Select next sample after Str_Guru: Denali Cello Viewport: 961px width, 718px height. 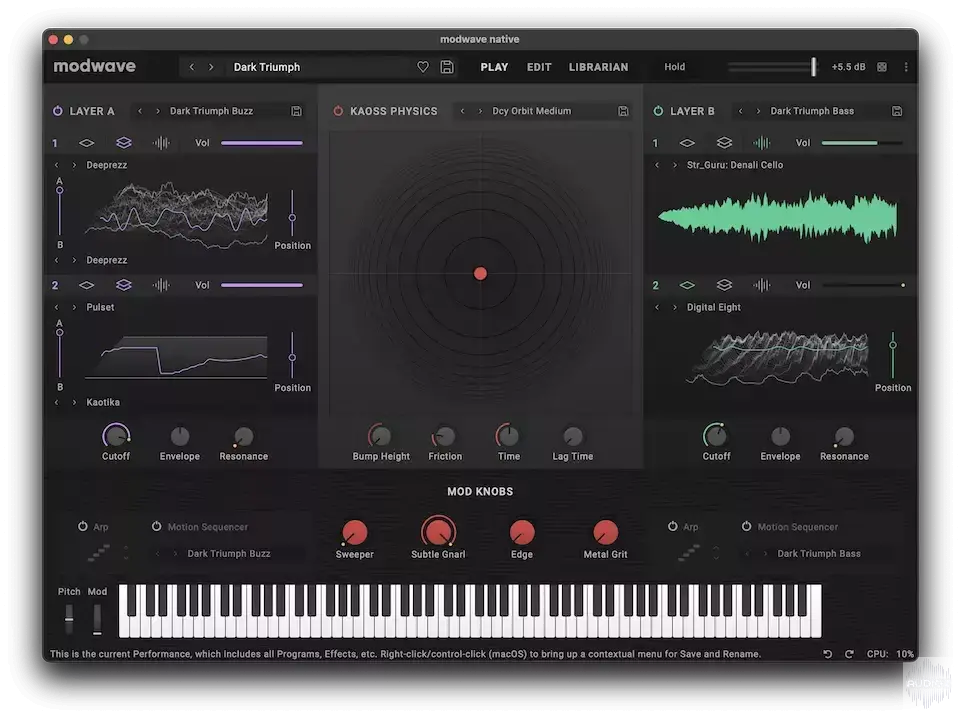point(675,165)
